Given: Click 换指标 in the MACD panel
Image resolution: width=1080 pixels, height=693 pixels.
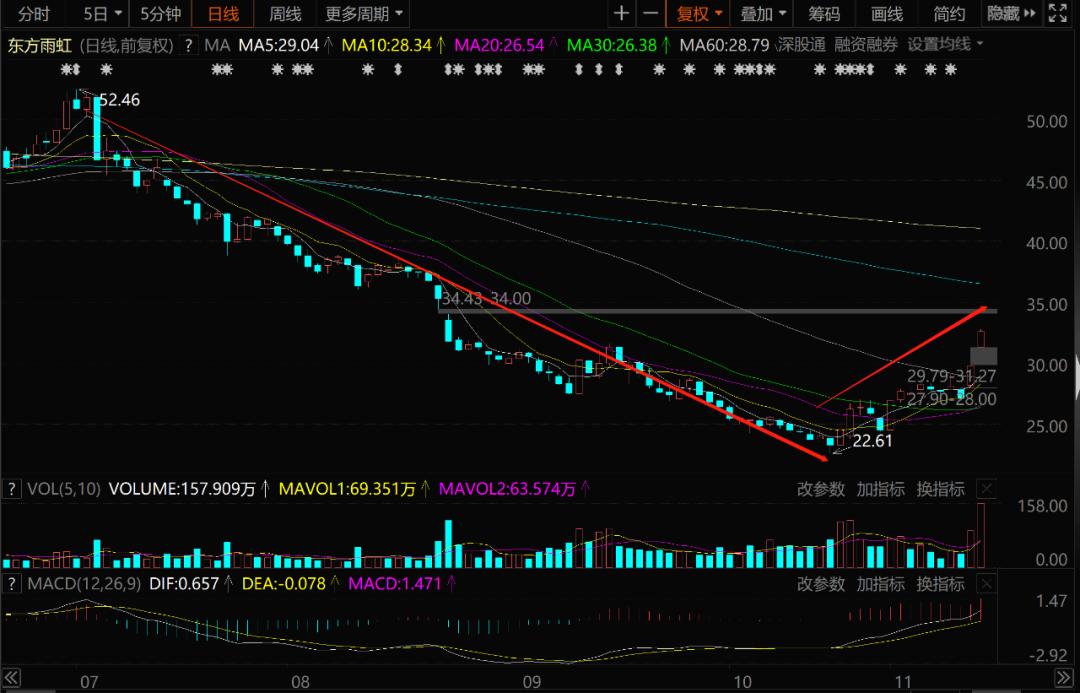Looking at the screenshot, I should pos(940,583).
